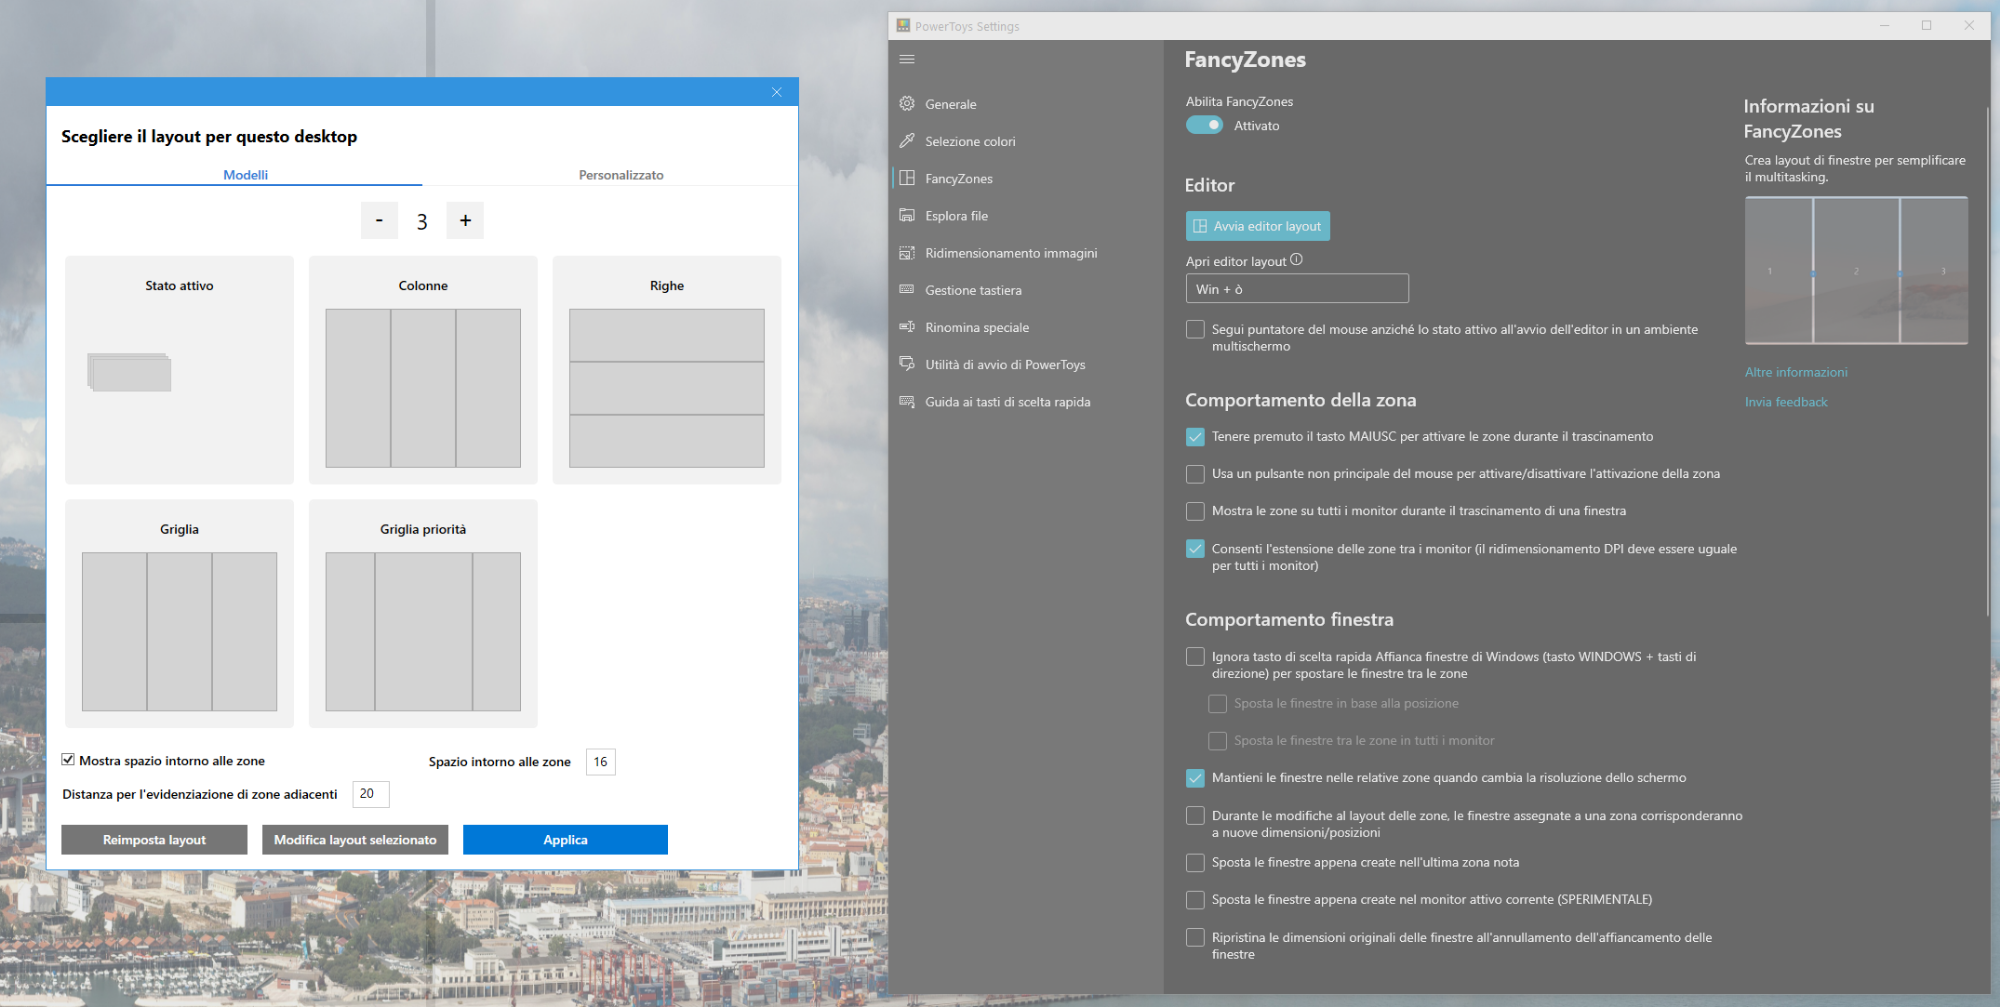Open the Invia feedback link
The image size is (2000, 1007).
pyautogui.click(x=1786, y=402)
